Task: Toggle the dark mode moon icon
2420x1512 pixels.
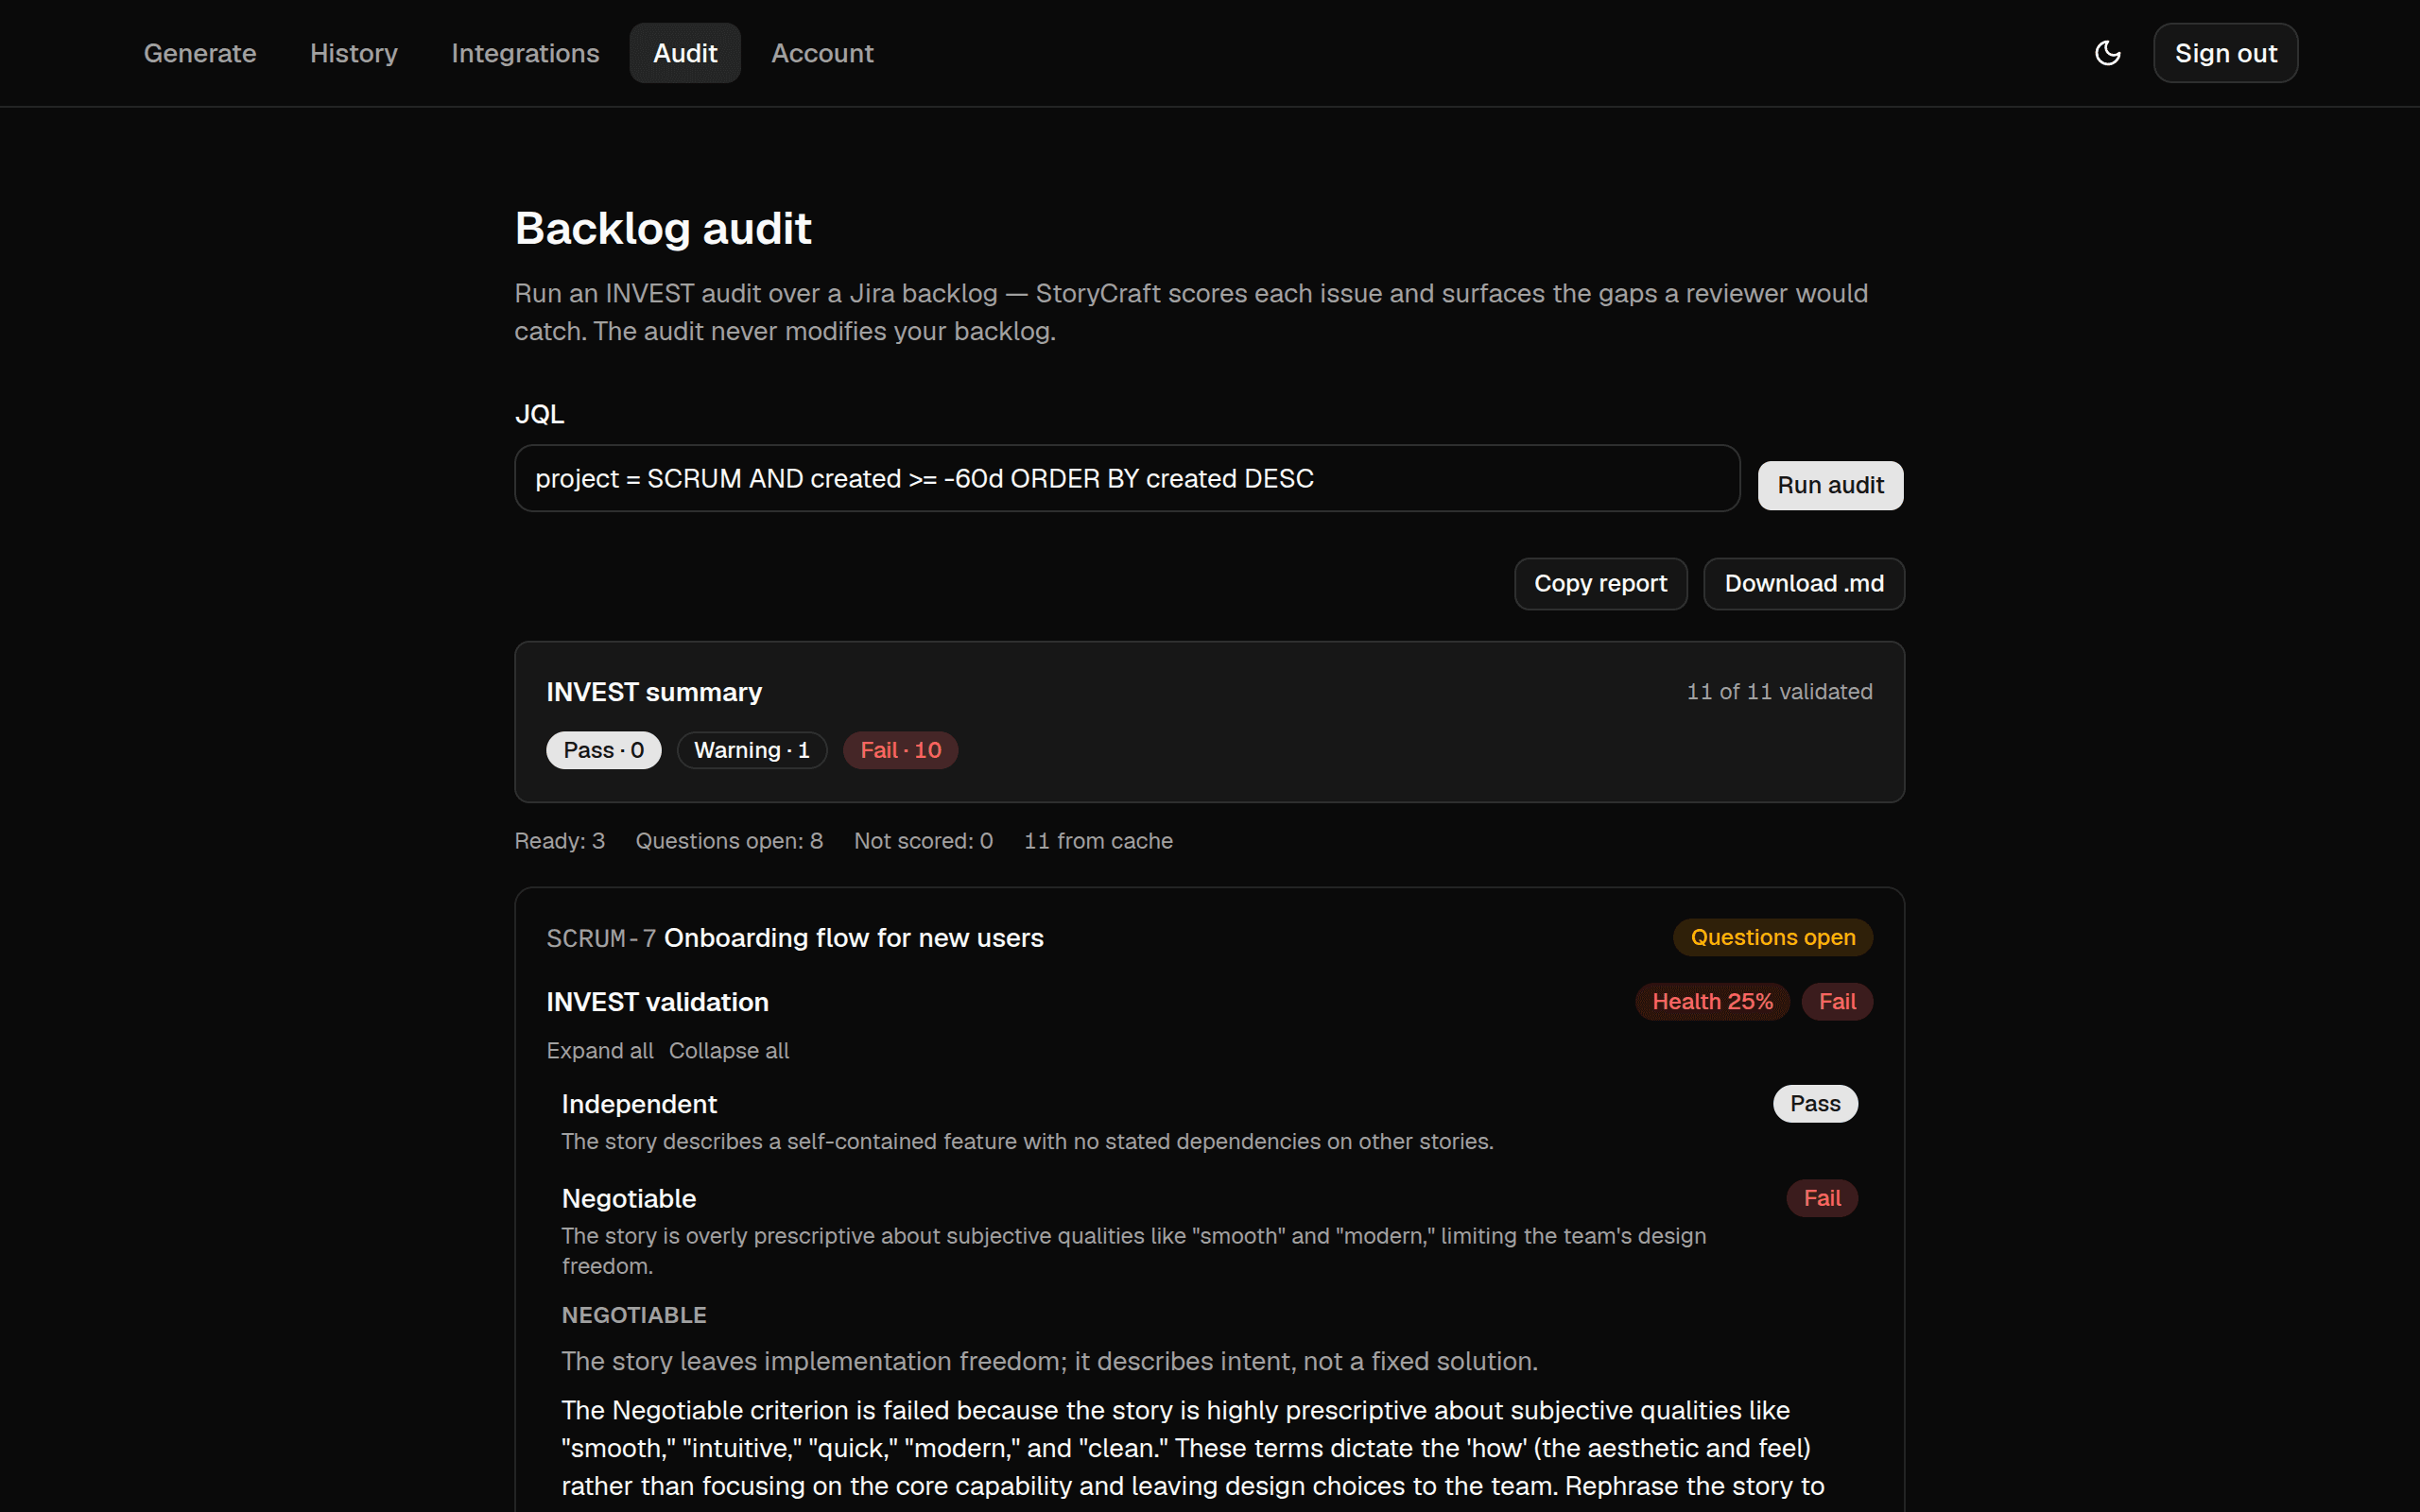Action: [2107, 53]
